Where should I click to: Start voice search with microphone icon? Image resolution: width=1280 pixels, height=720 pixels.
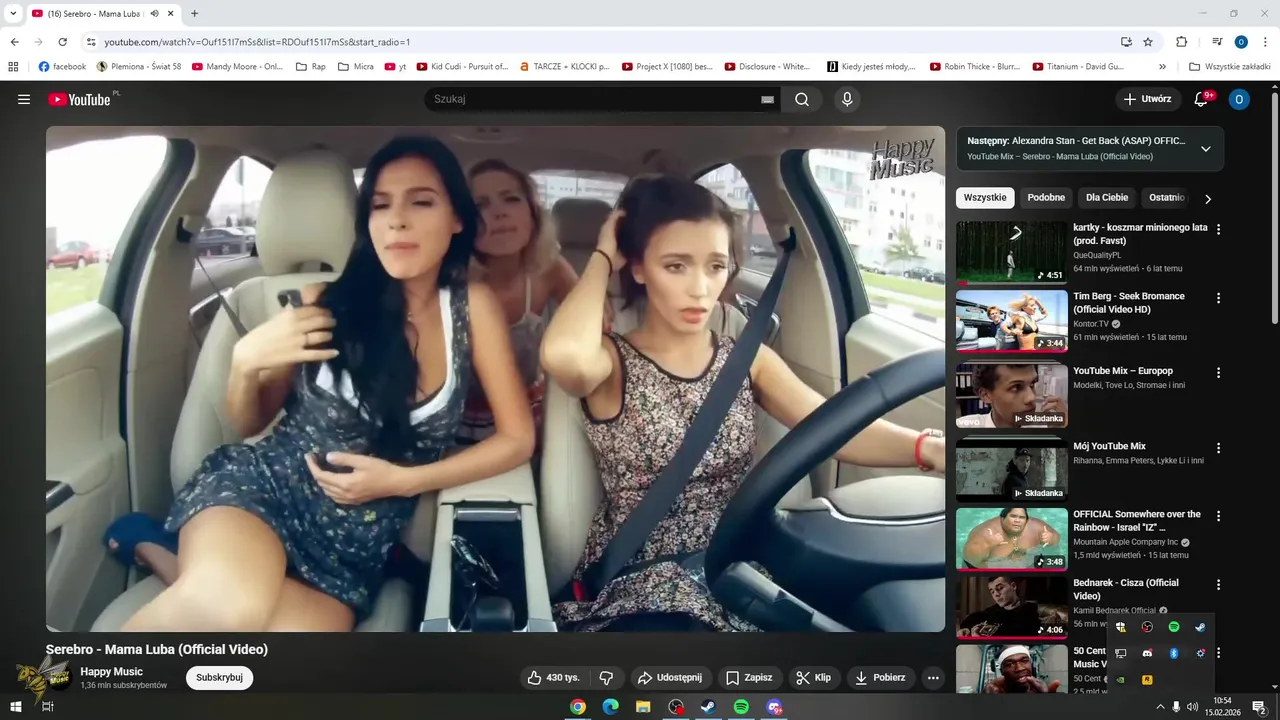tap(847, 99)
